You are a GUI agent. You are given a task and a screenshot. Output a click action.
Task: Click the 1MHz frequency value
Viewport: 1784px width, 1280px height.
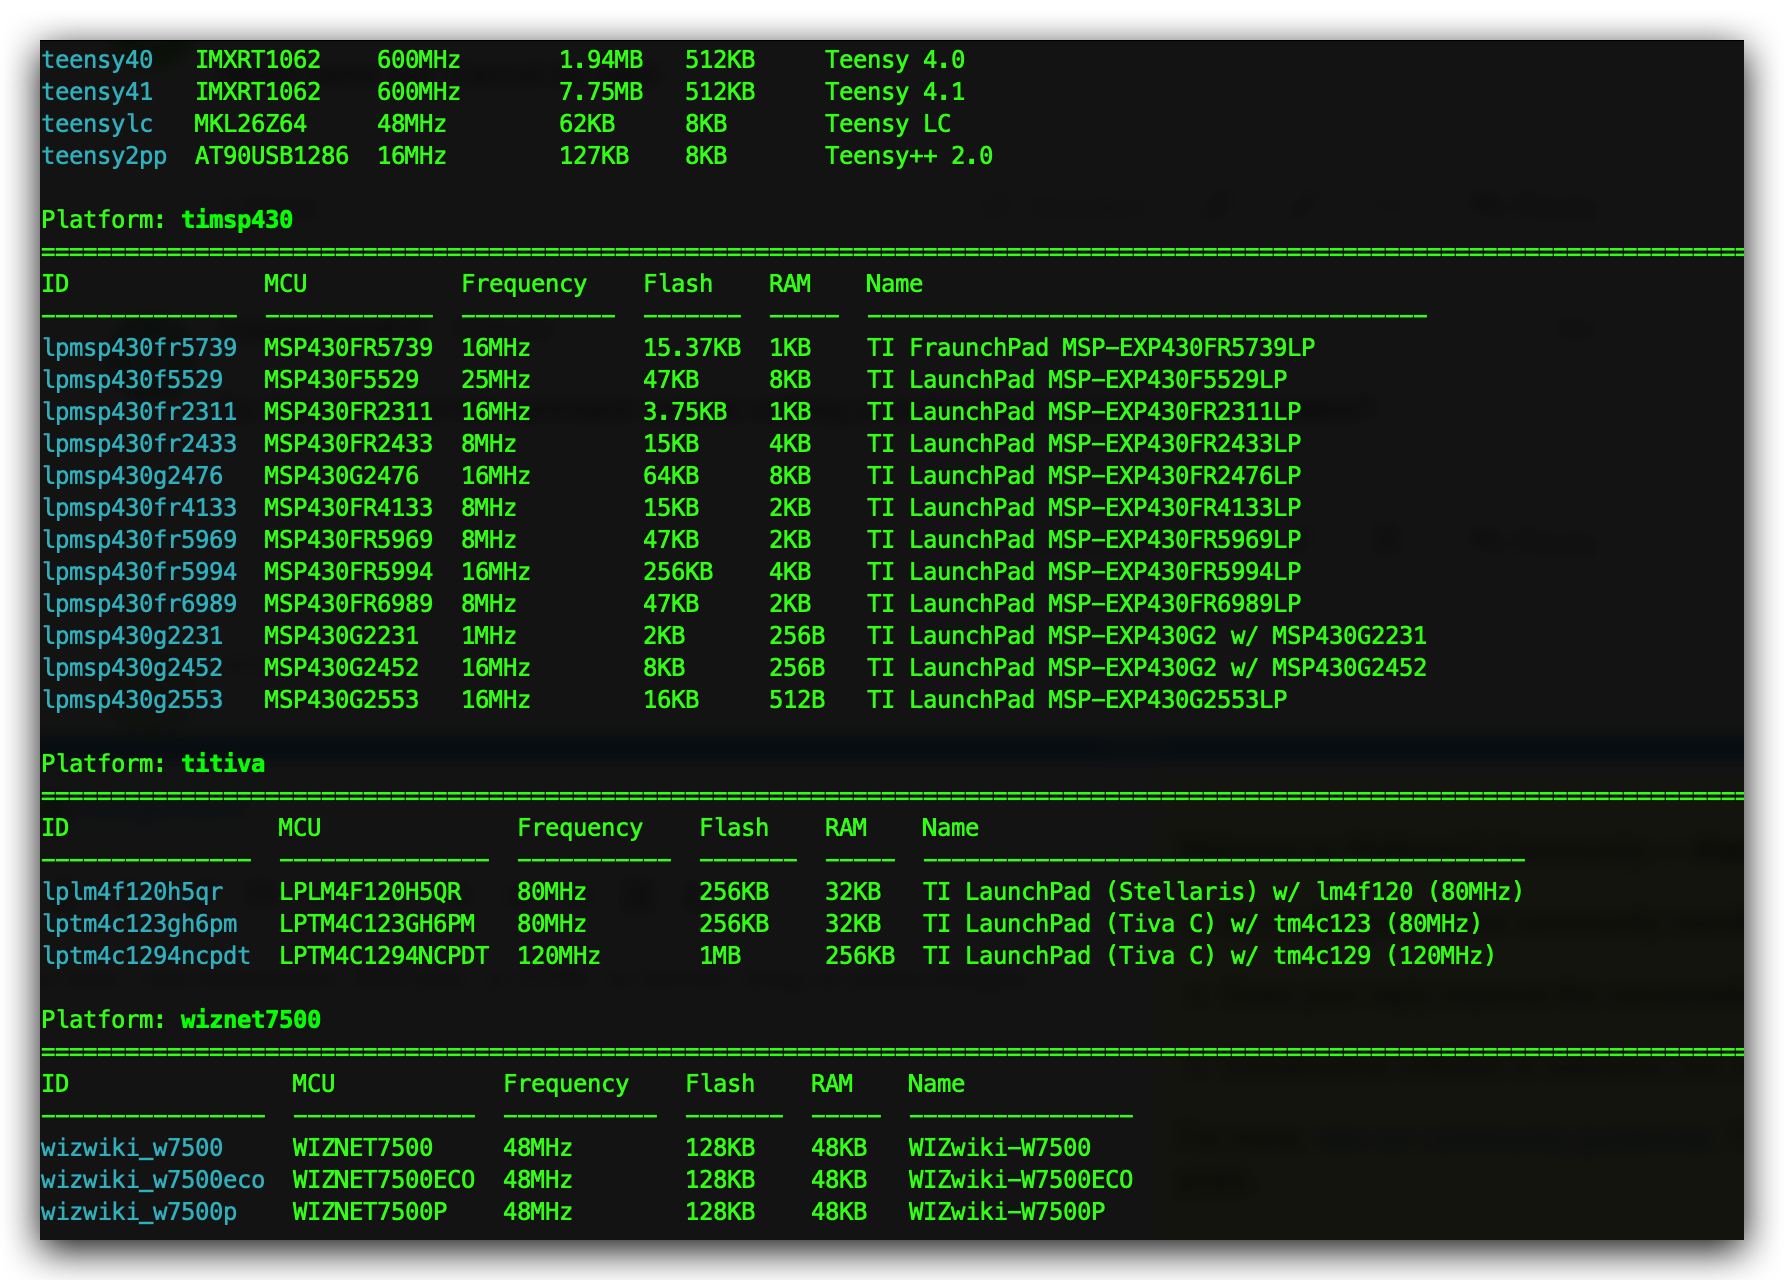coord(489,636)
